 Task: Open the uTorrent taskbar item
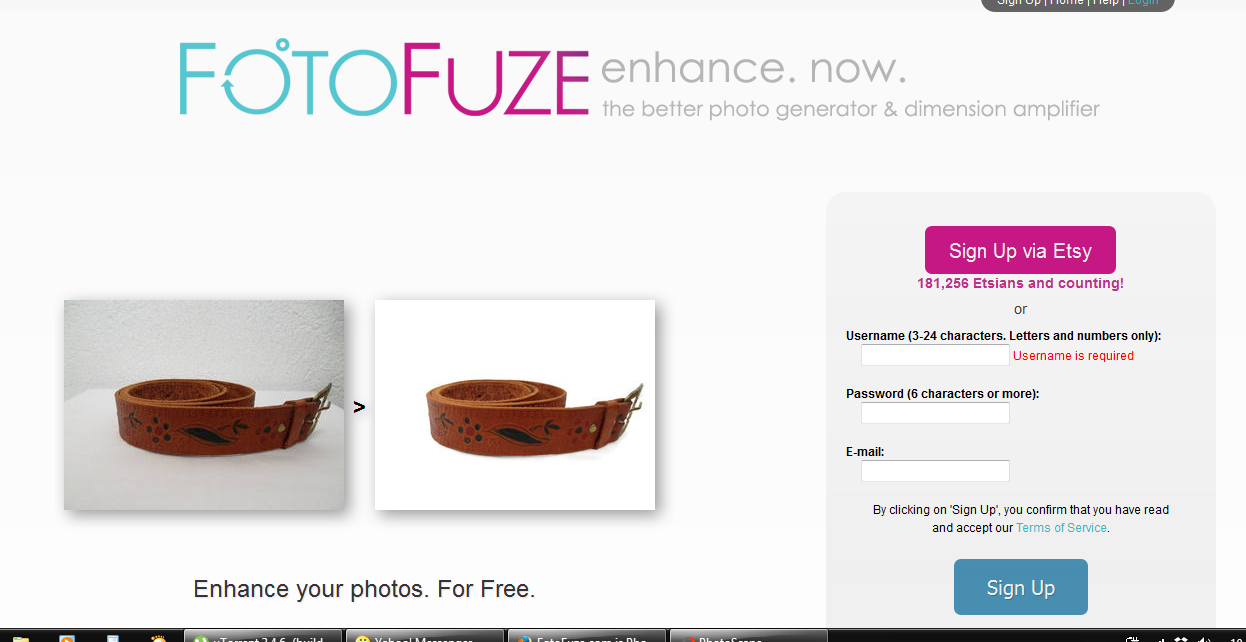click(264, 636)
